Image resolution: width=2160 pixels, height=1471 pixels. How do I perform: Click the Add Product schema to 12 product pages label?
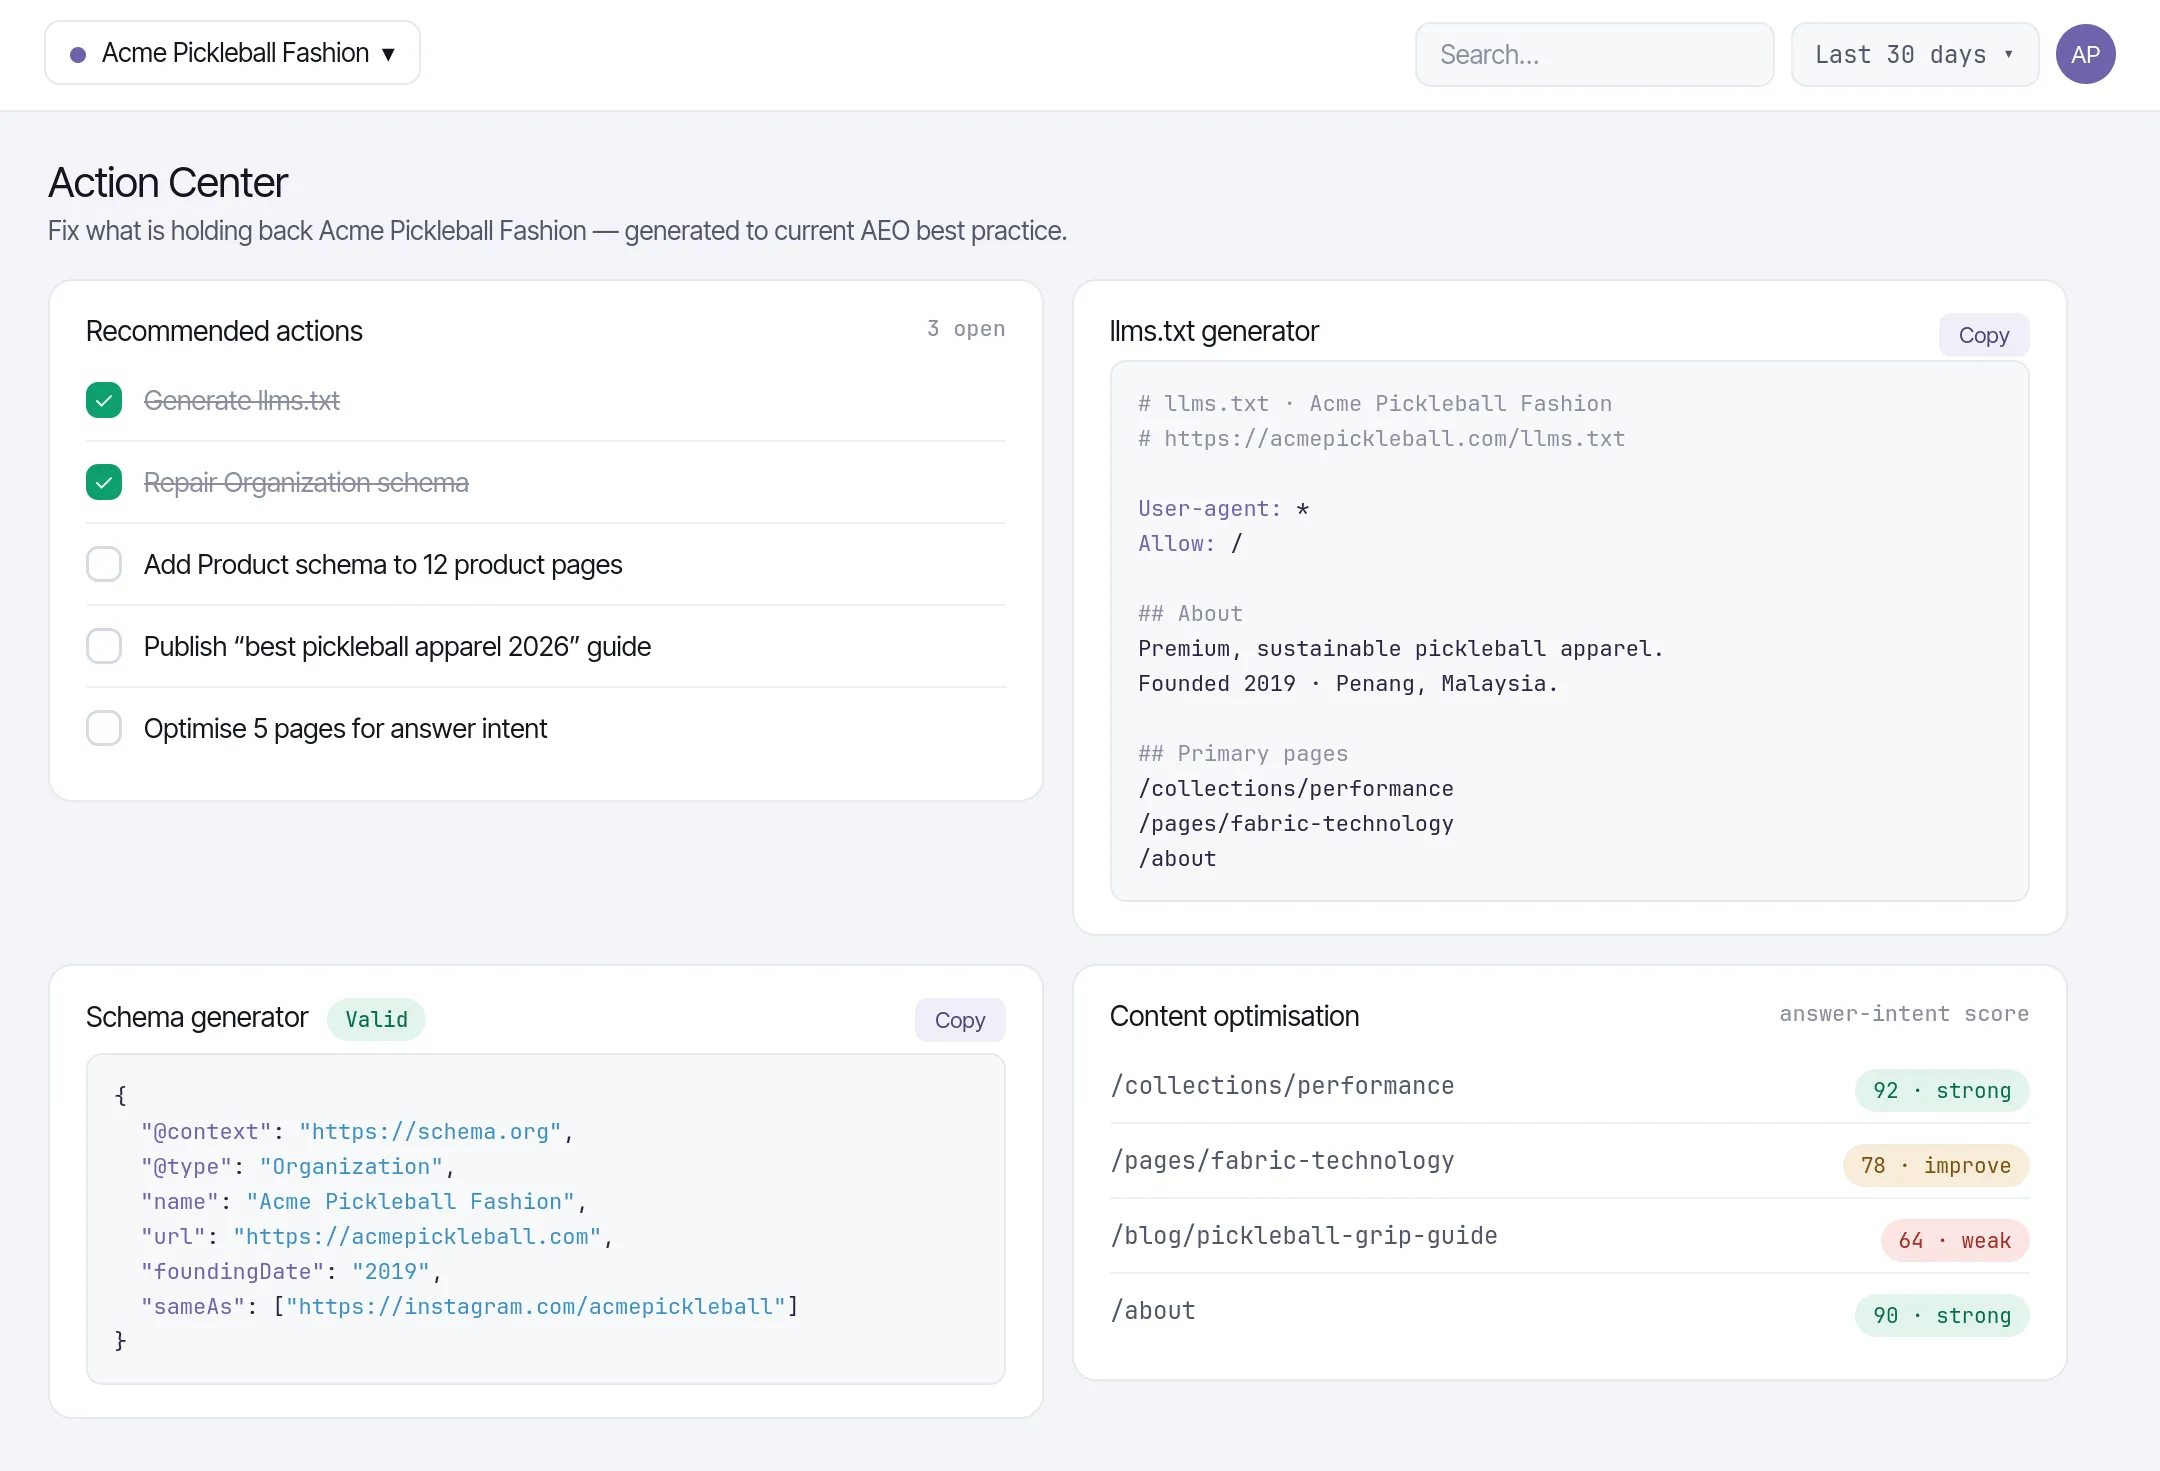tap(383, 564)
